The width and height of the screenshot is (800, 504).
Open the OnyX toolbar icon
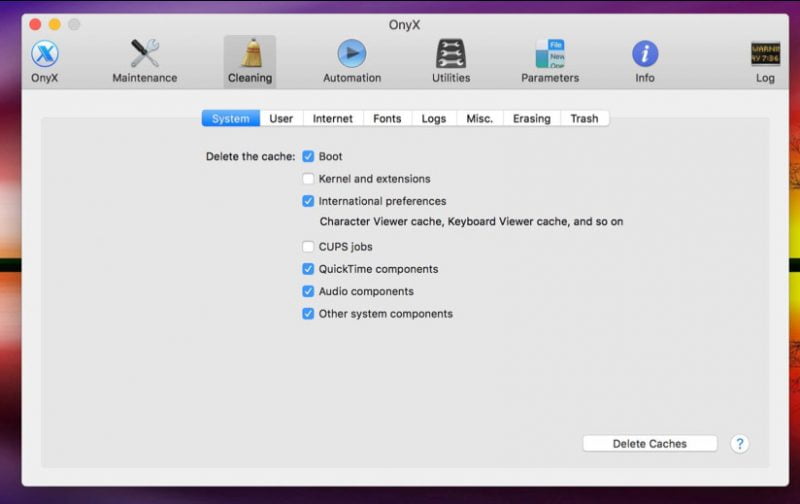coord(45,54)
